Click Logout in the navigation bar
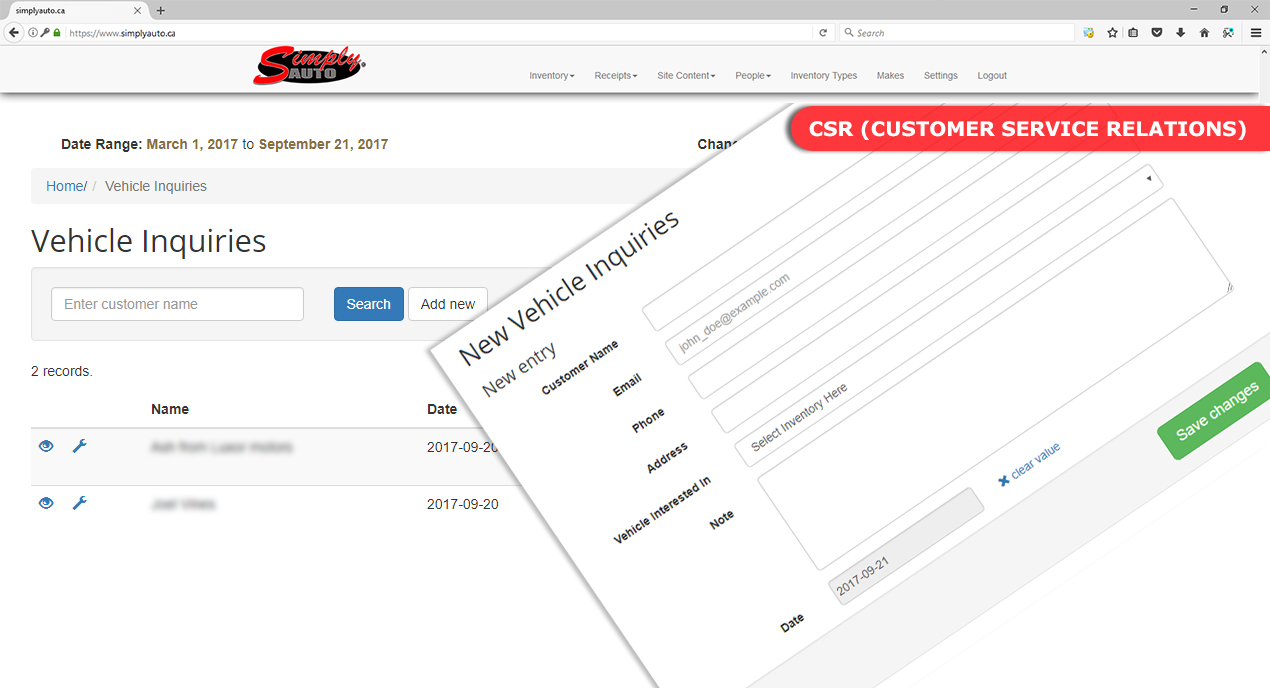The height and width of the screenshot is (688, 1270). 992,76
